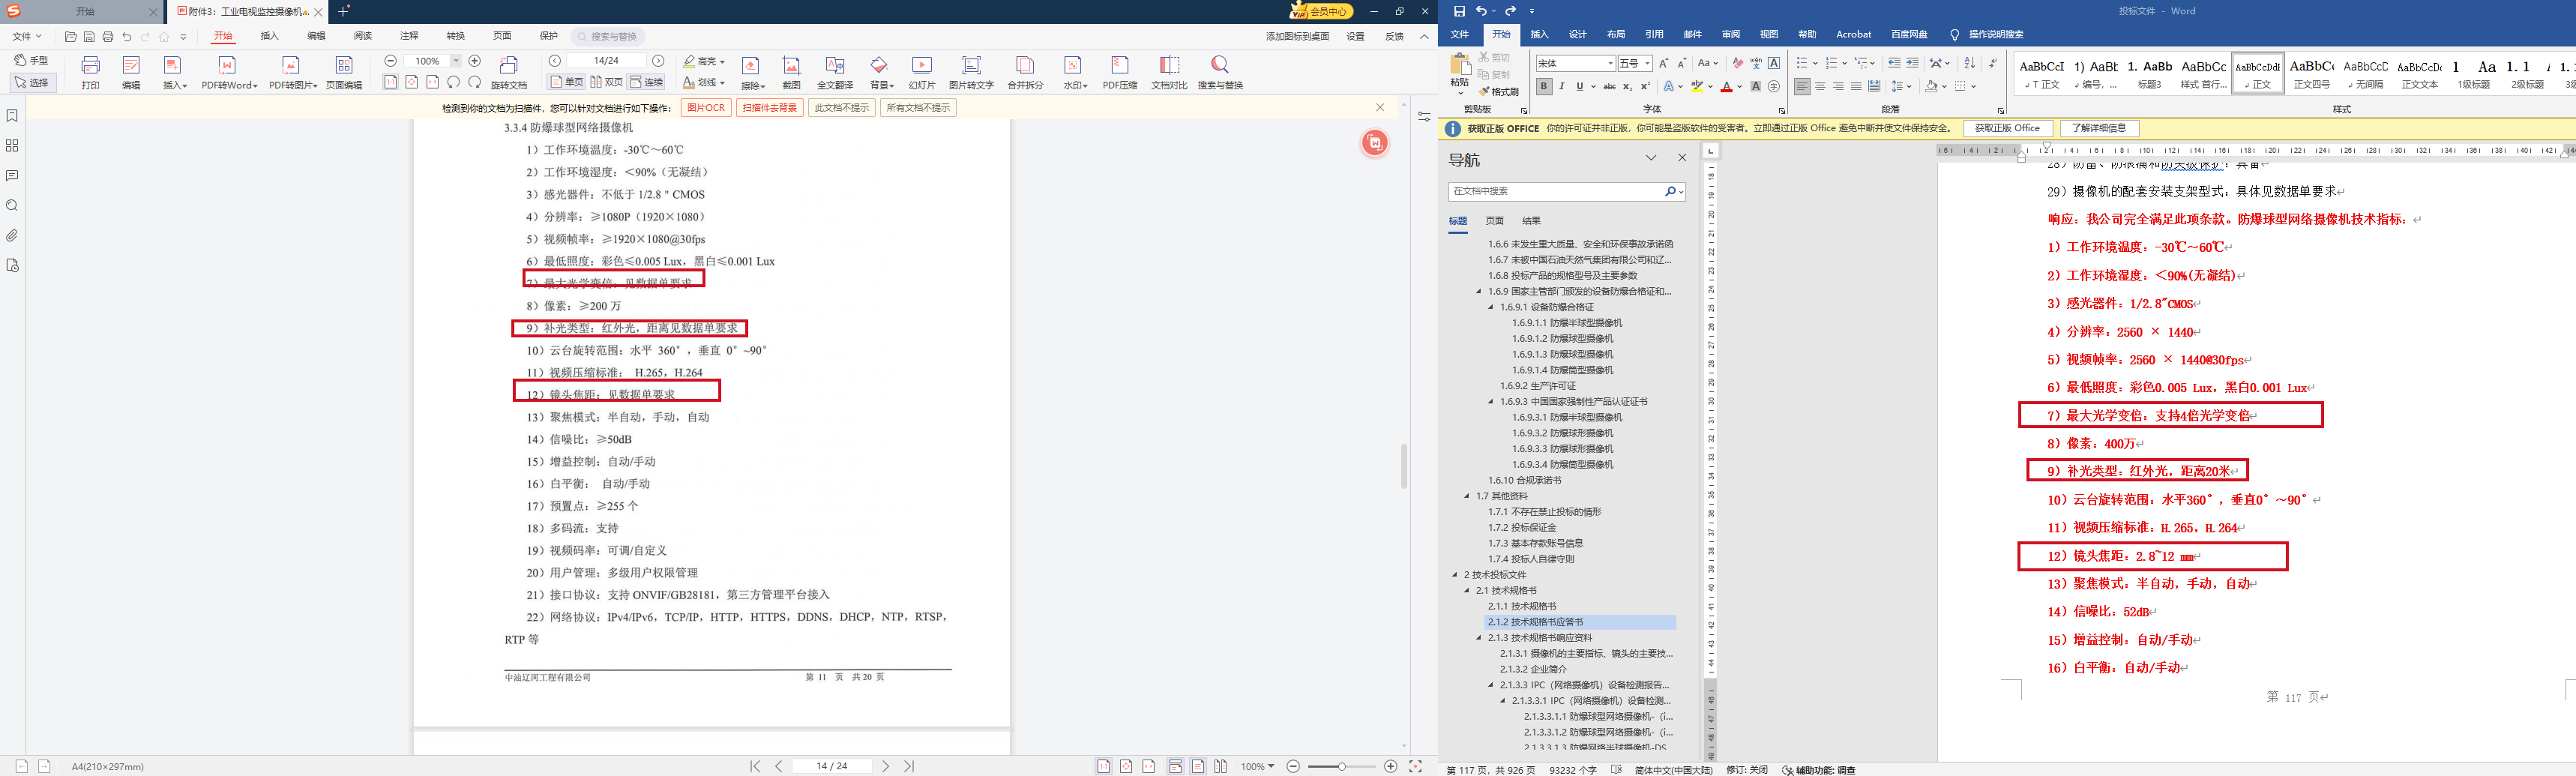Open the 文档对比 document compare tool
2576x776 pixels.
1168,72
